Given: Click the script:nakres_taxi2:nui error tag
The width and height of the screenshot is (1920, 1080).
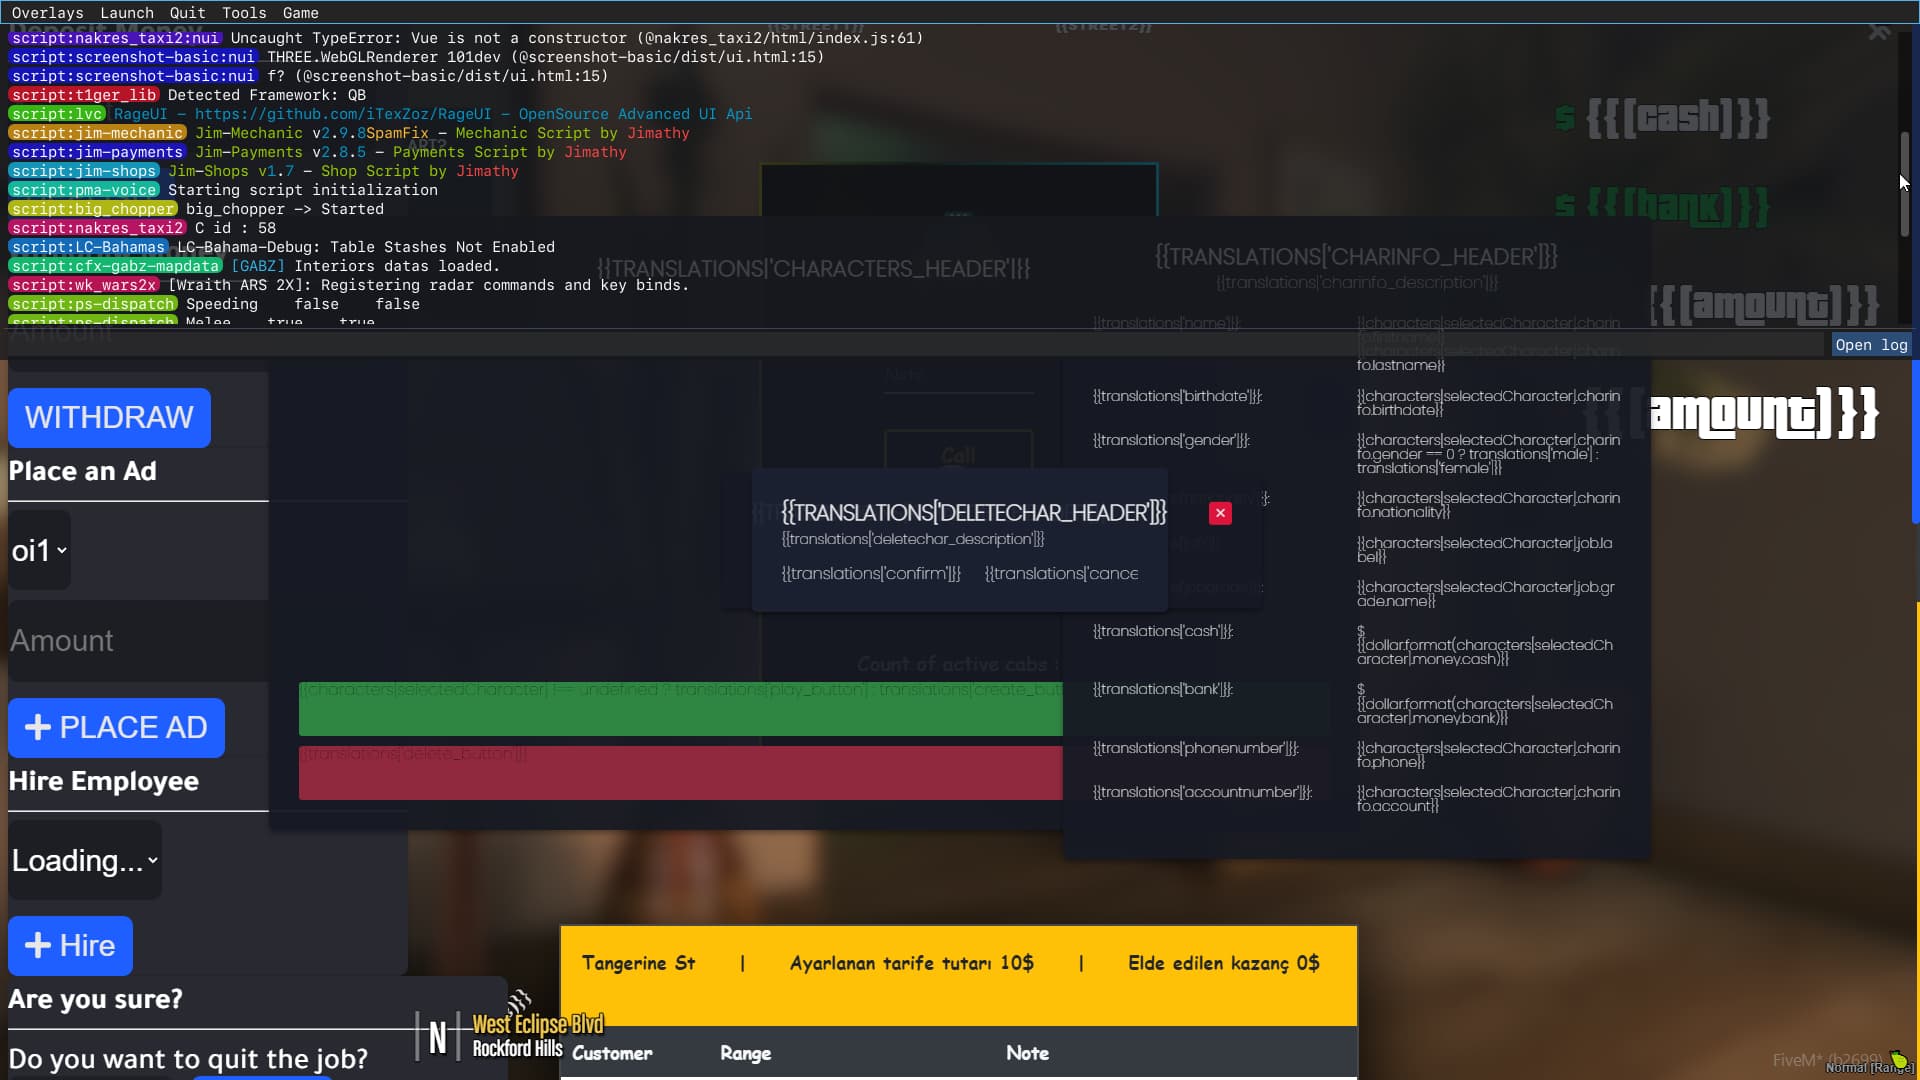Looking at the screenshot, I should click(x=115, y=38).
